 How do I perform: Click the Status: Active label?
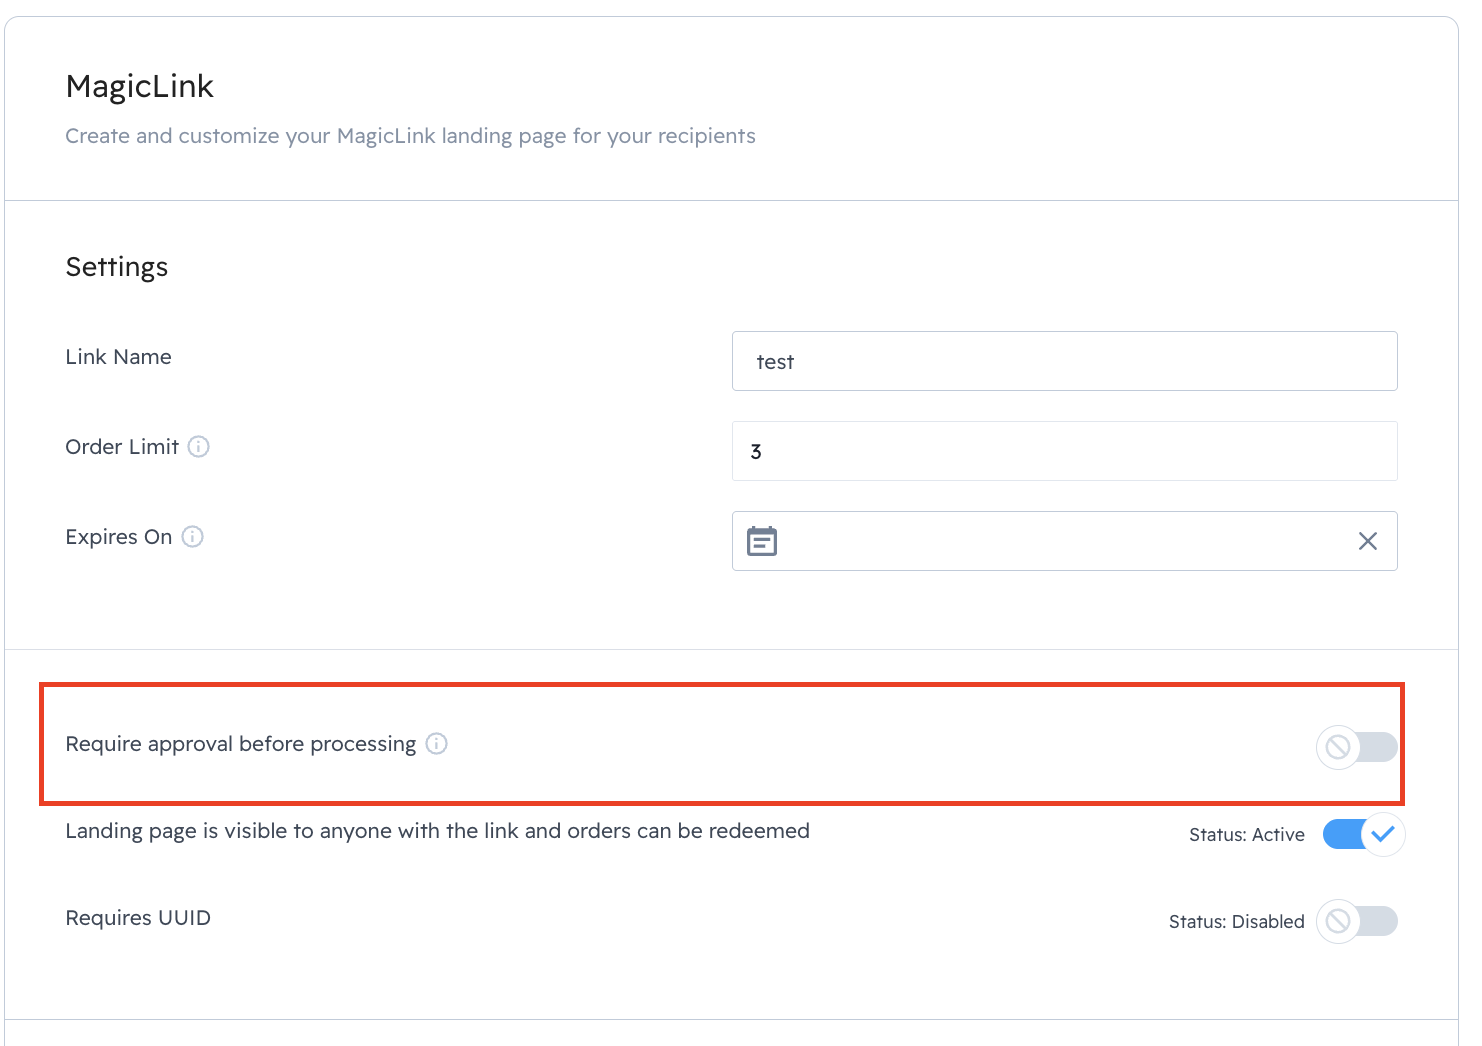pos(1246,835)
